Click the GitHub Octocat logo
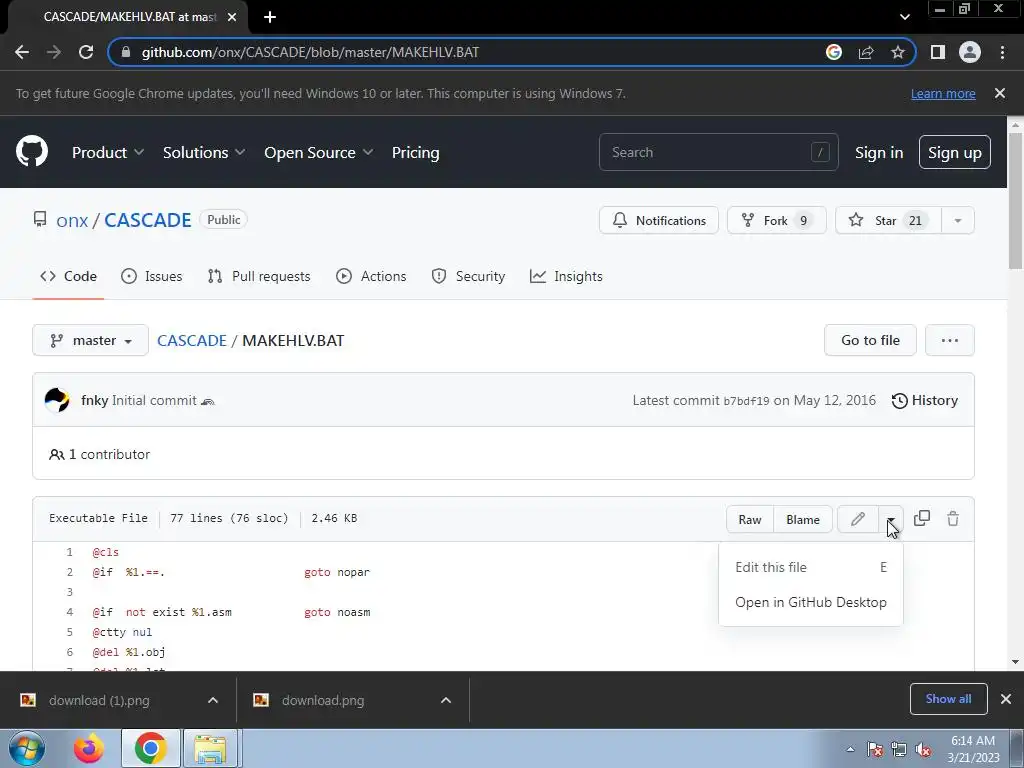The height and width of the screenshot is (768, 1024). tap(31, 152)
